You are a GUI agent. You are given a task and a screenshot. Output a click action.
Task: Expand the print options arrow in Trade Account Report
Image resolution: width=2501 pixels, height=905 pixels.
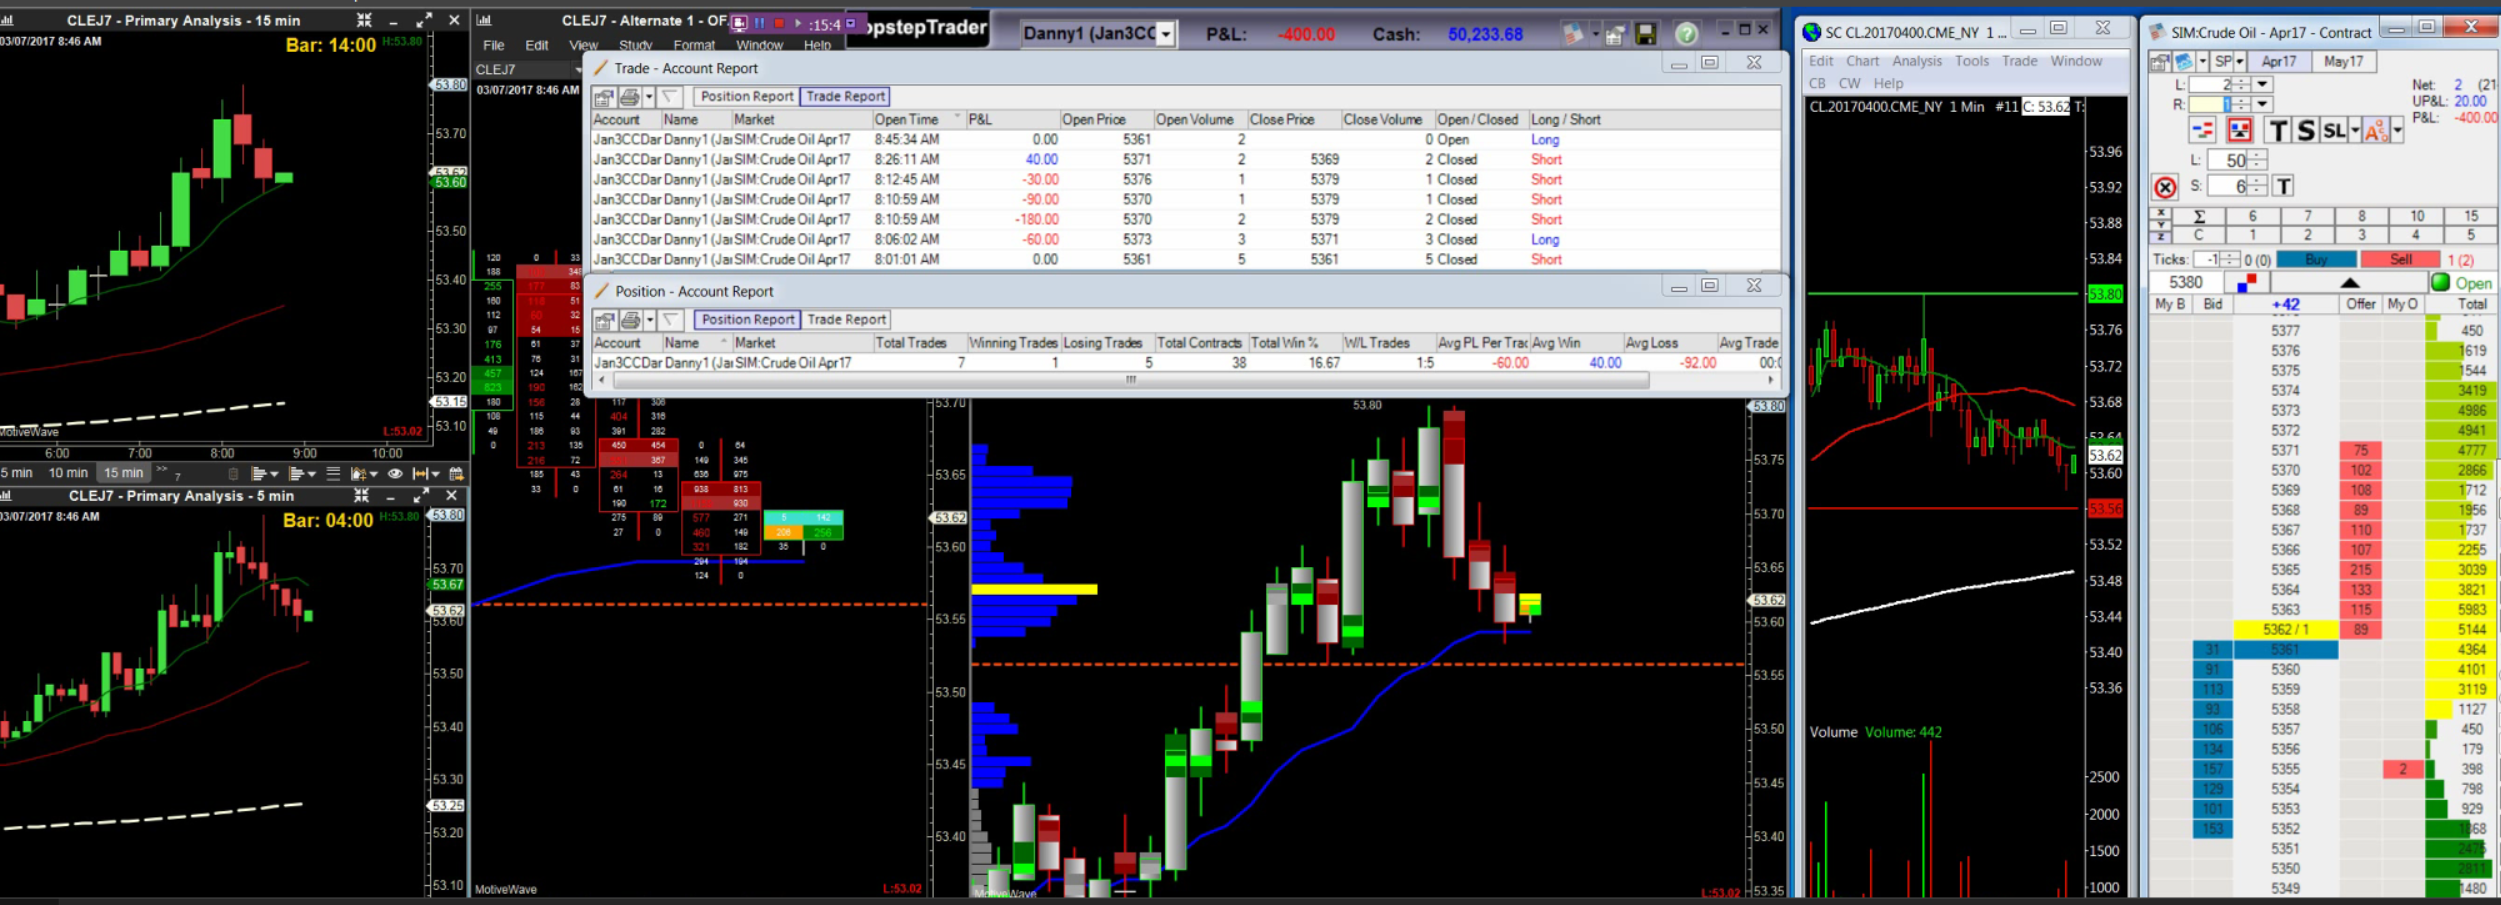click(x=649, y=97)
